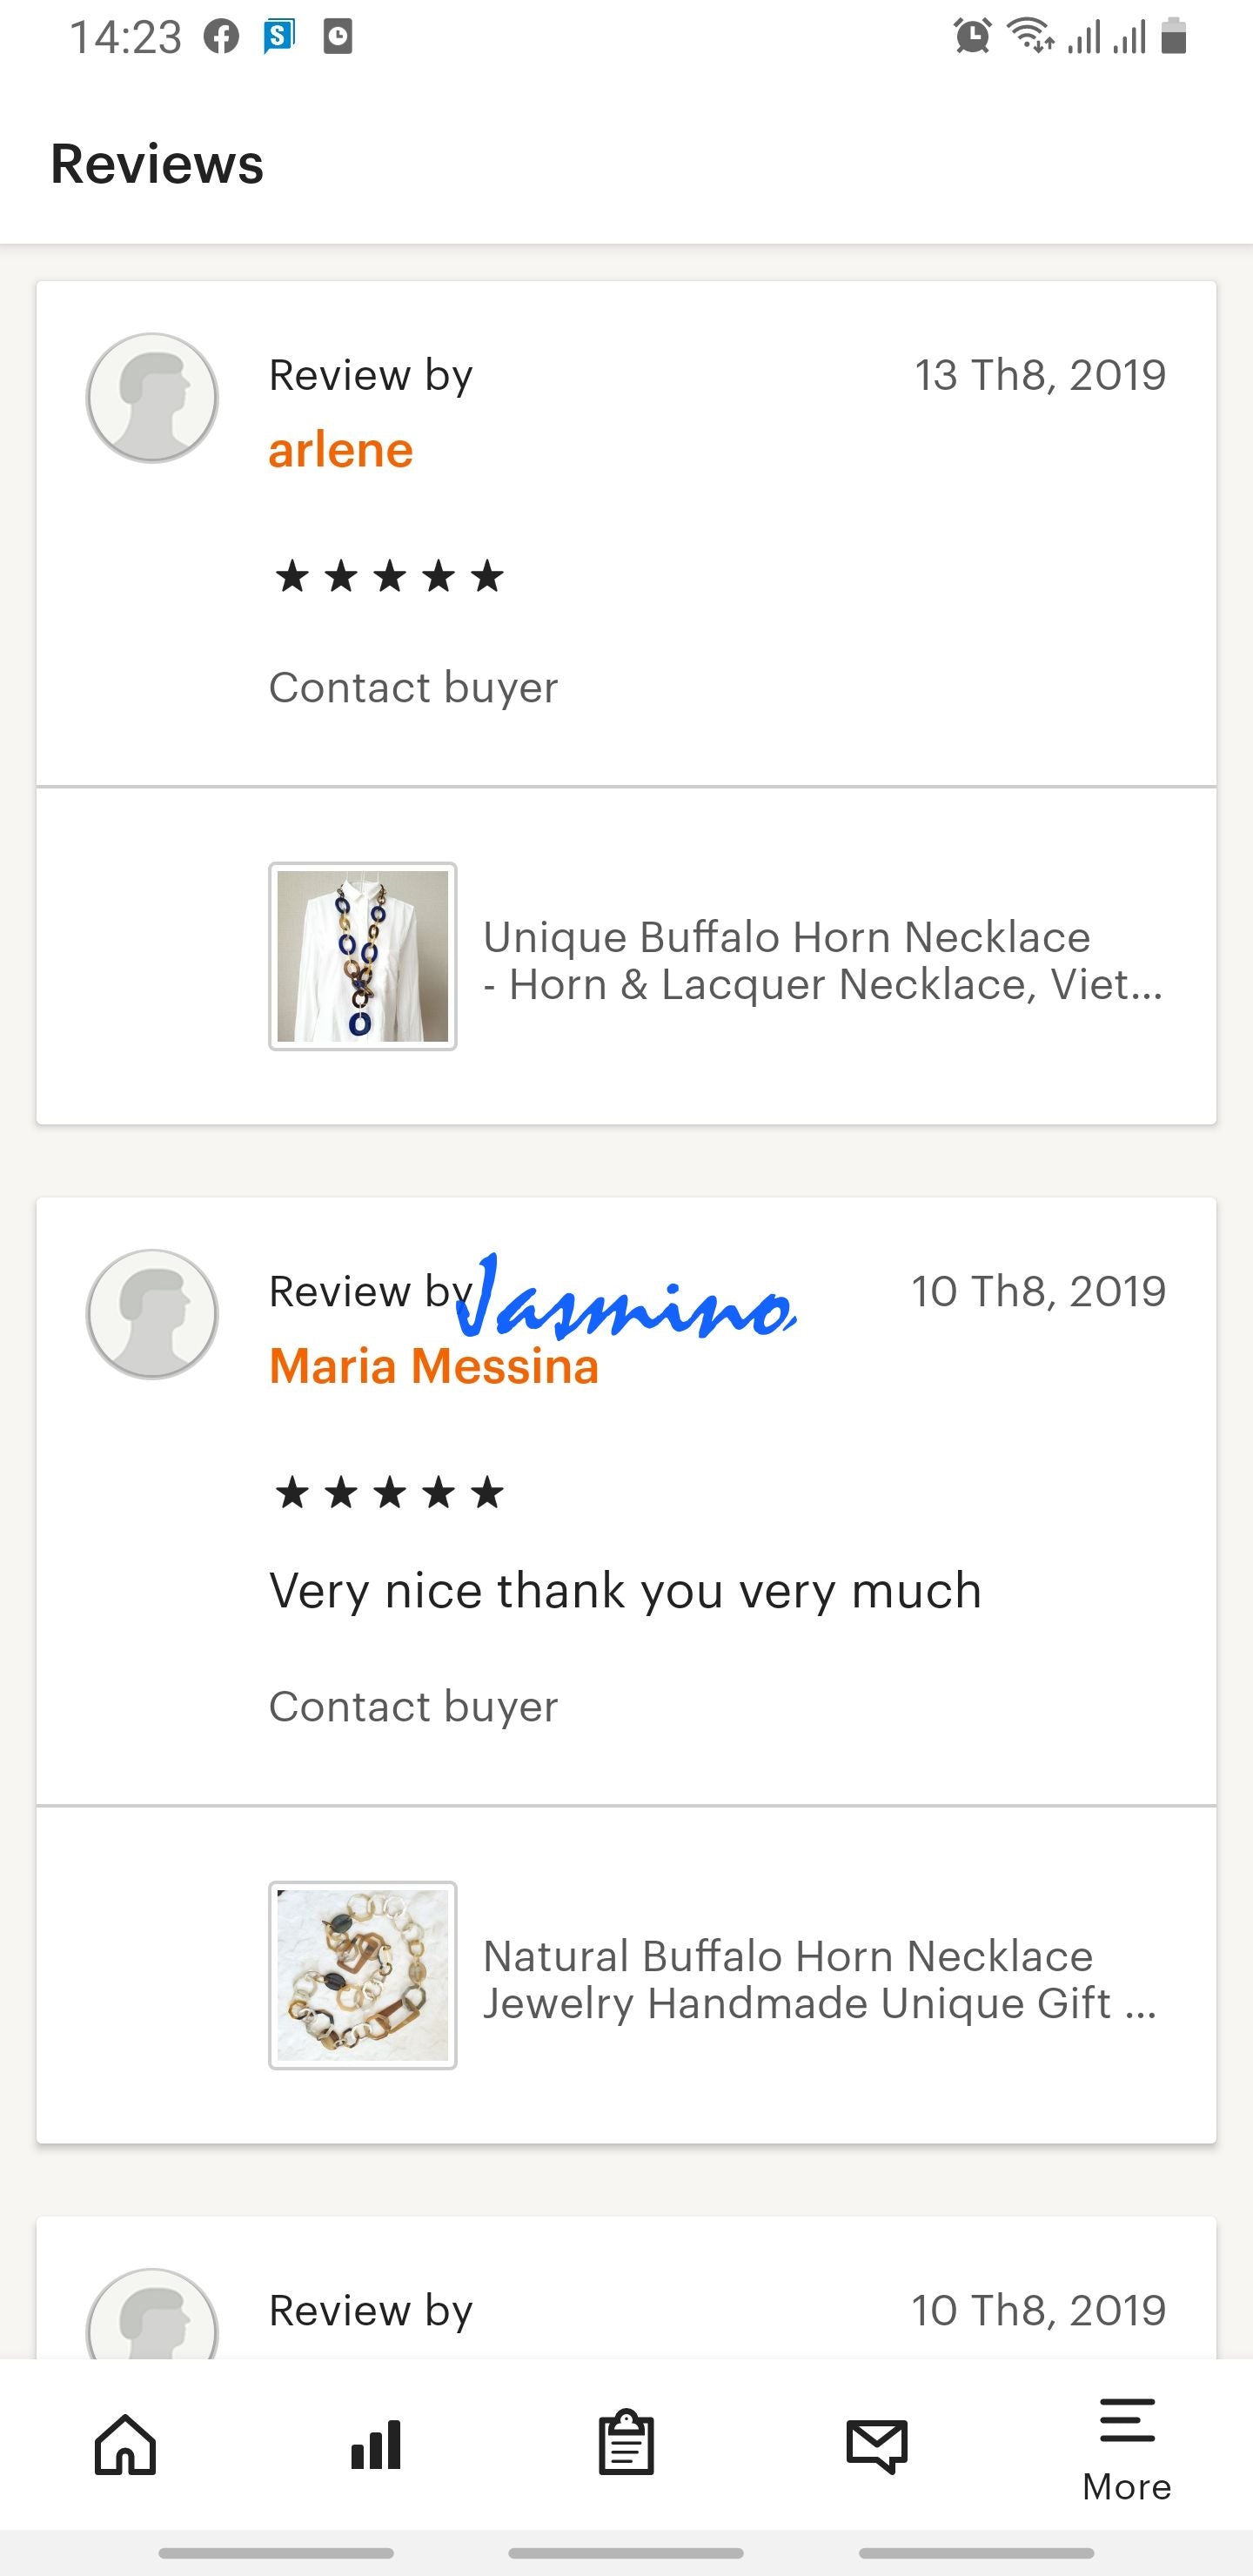
Task: Tap the alarm icon in status bar
Action: tap(972, 37)
